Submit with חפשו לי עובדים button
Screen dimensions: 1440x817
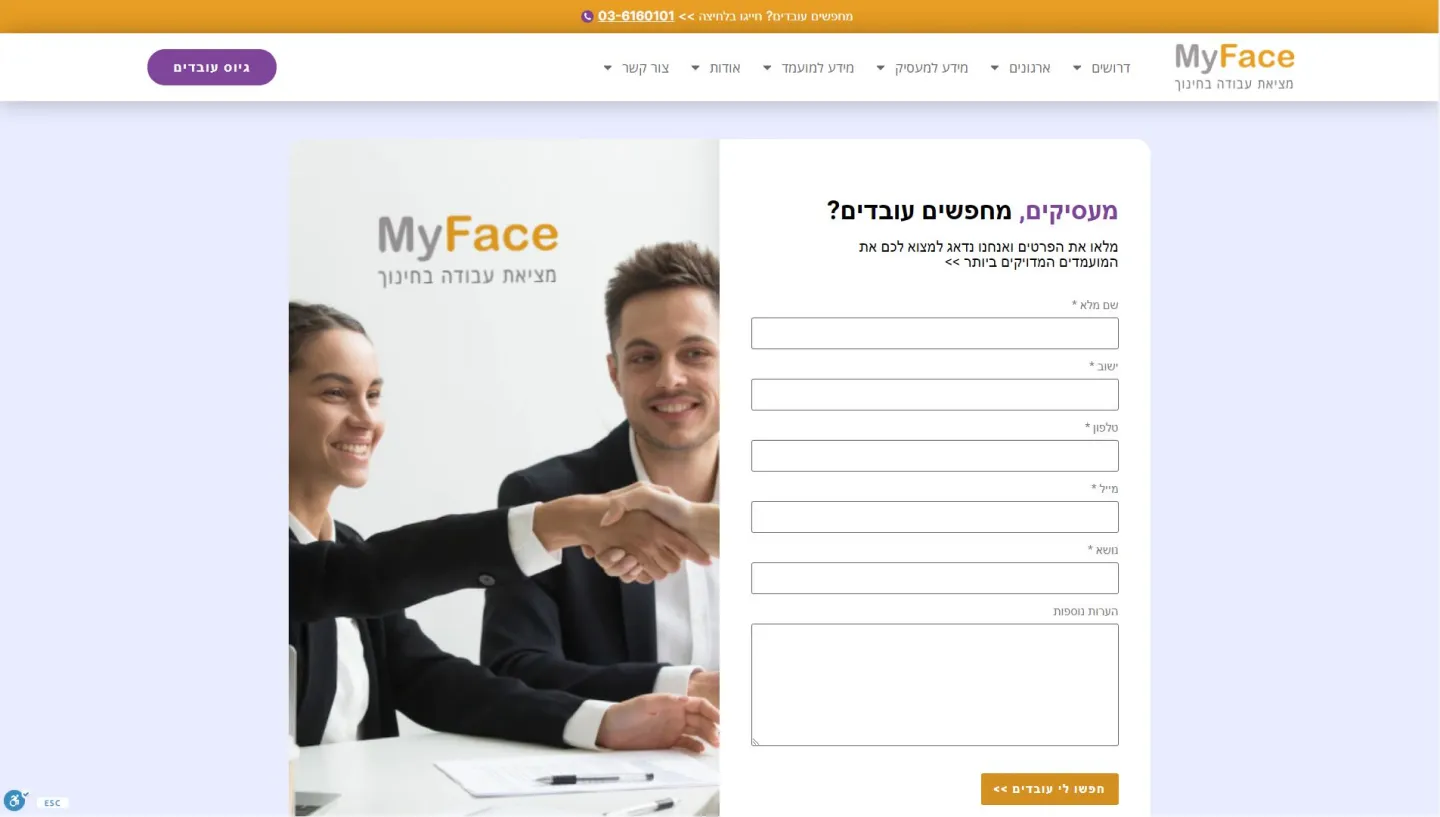pyautogui.click(x=1049, y=789)
